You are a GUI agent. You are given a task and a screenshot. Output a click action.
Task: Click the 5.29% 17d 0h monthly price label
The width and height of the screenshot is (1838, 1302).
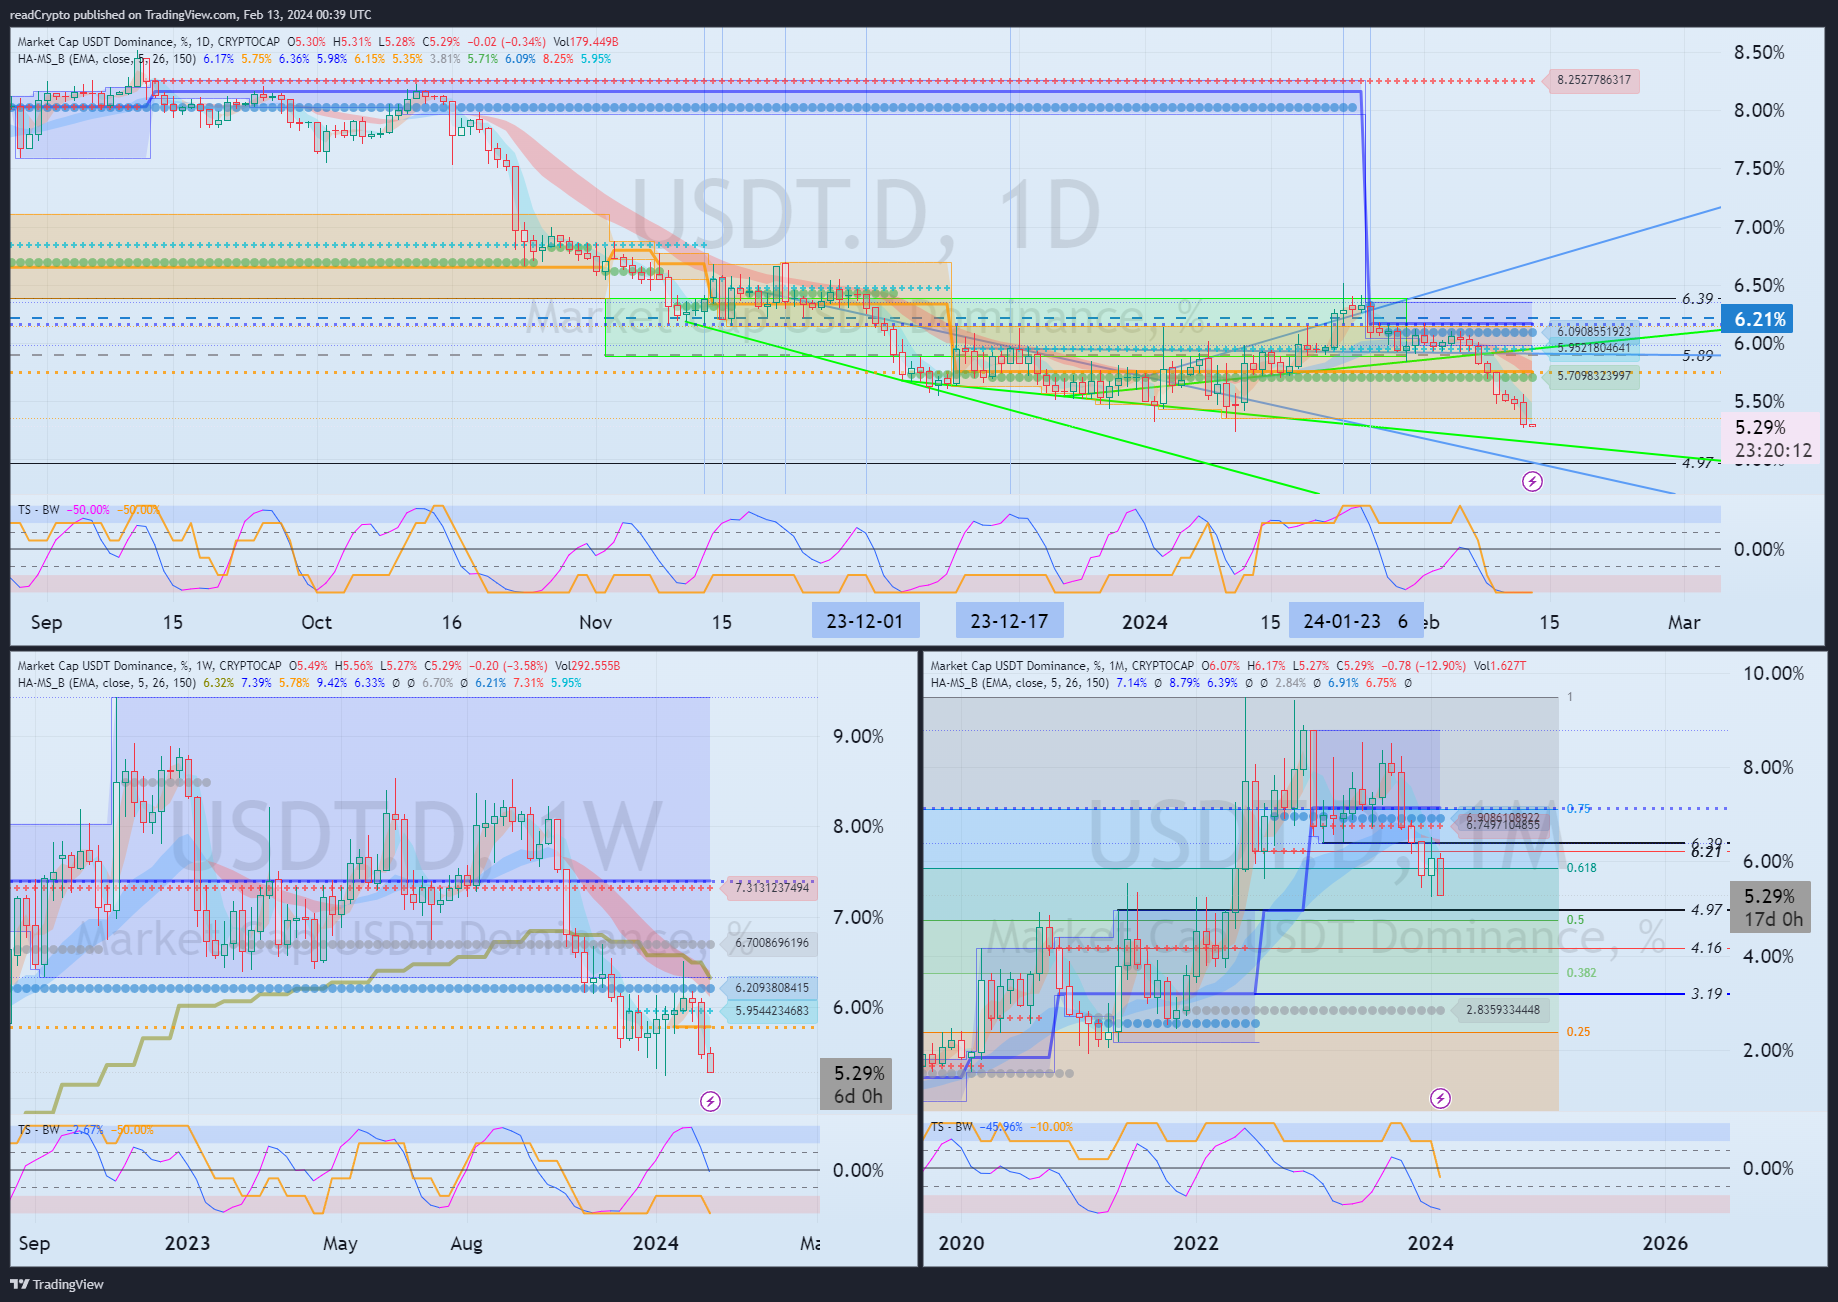[x=1770, y=907]
